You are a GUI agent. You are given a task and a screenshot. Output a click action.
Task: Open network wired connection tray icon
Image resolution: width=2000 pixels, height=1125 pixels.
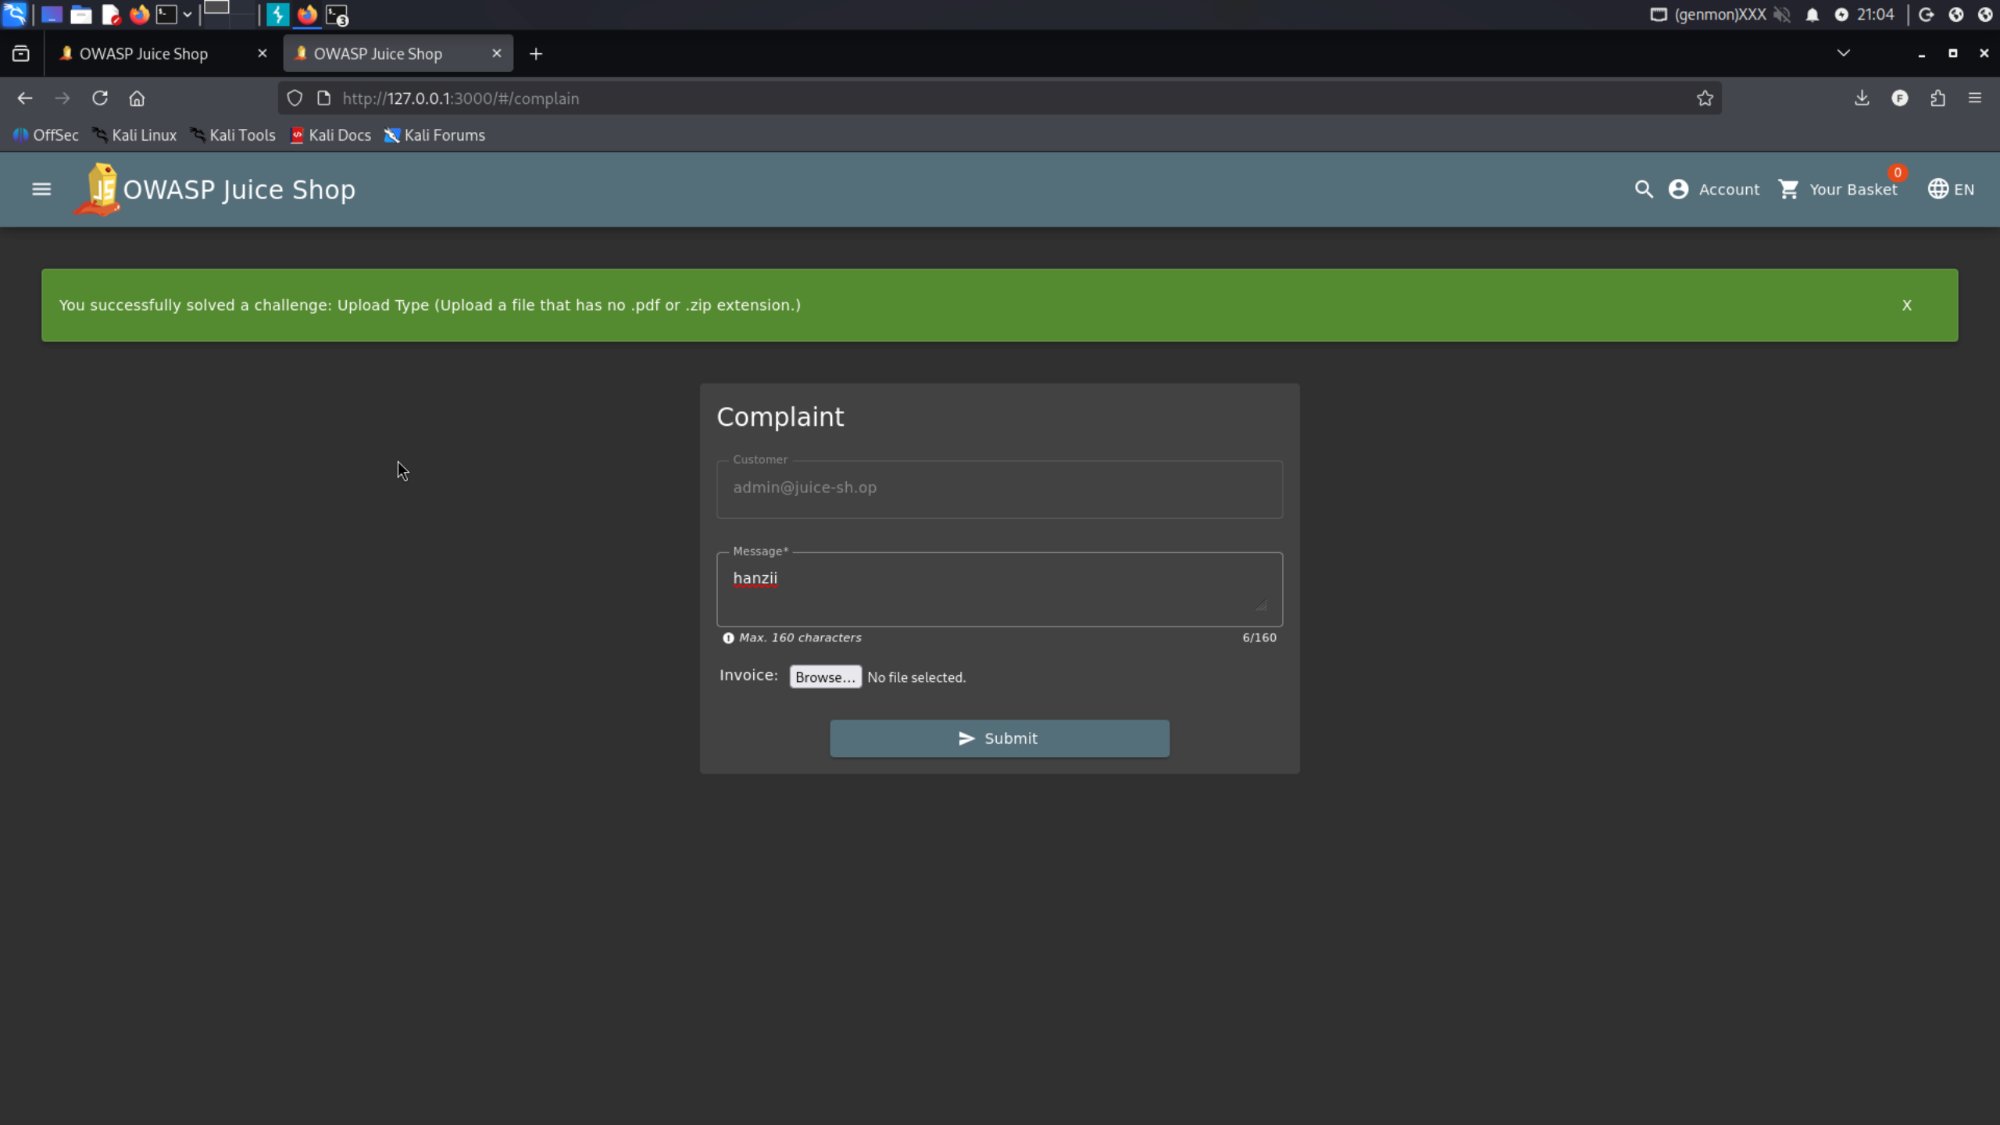(x=1658, y=14)
